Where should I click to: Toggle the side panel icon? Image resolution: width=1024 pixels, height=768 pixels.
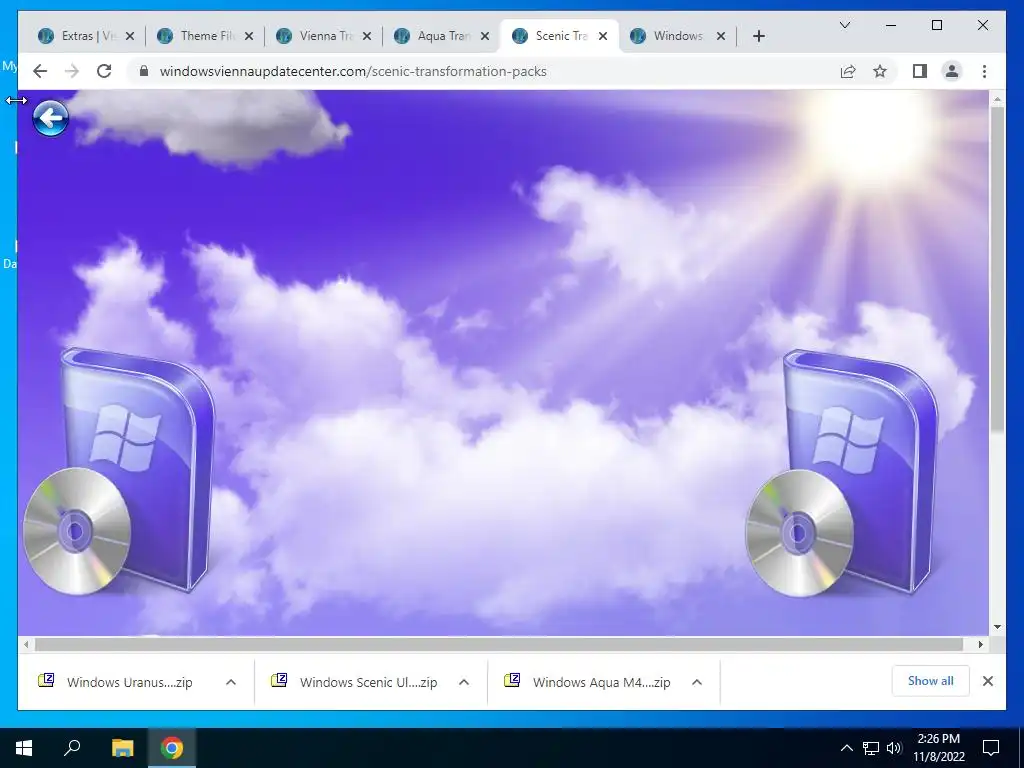(x=920, y=71)
